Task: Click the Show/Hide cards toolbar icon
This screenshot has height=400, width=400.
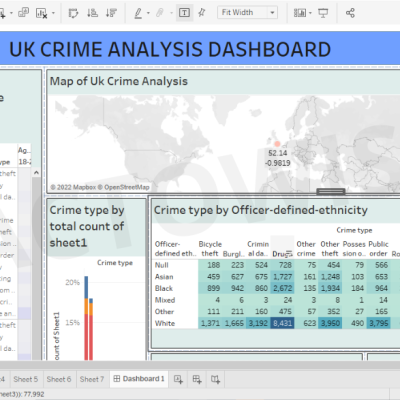Action: (300, 13)
